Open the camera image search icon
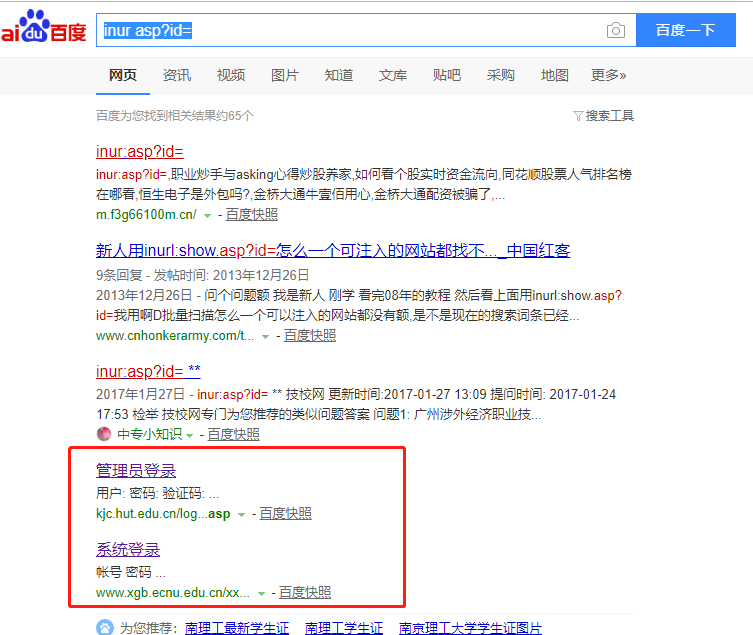 click(616, 30)
